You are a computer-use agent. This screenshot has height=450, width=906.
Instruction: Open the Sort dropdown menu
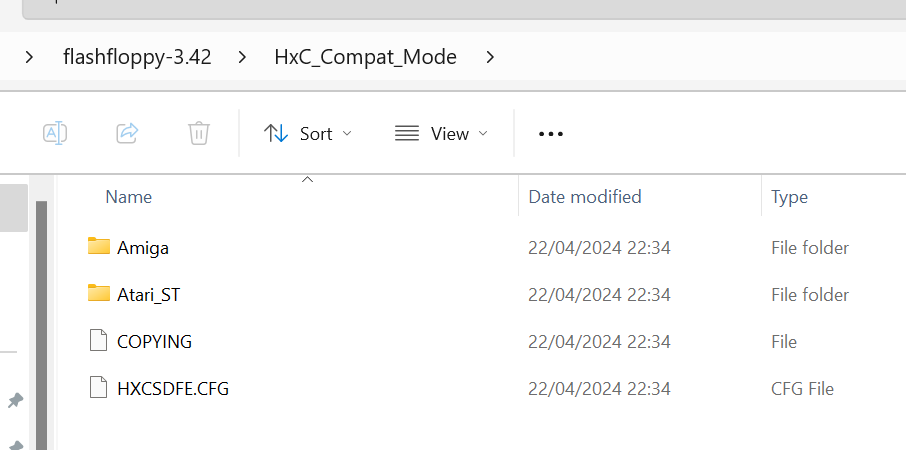(x=307, y=133)
